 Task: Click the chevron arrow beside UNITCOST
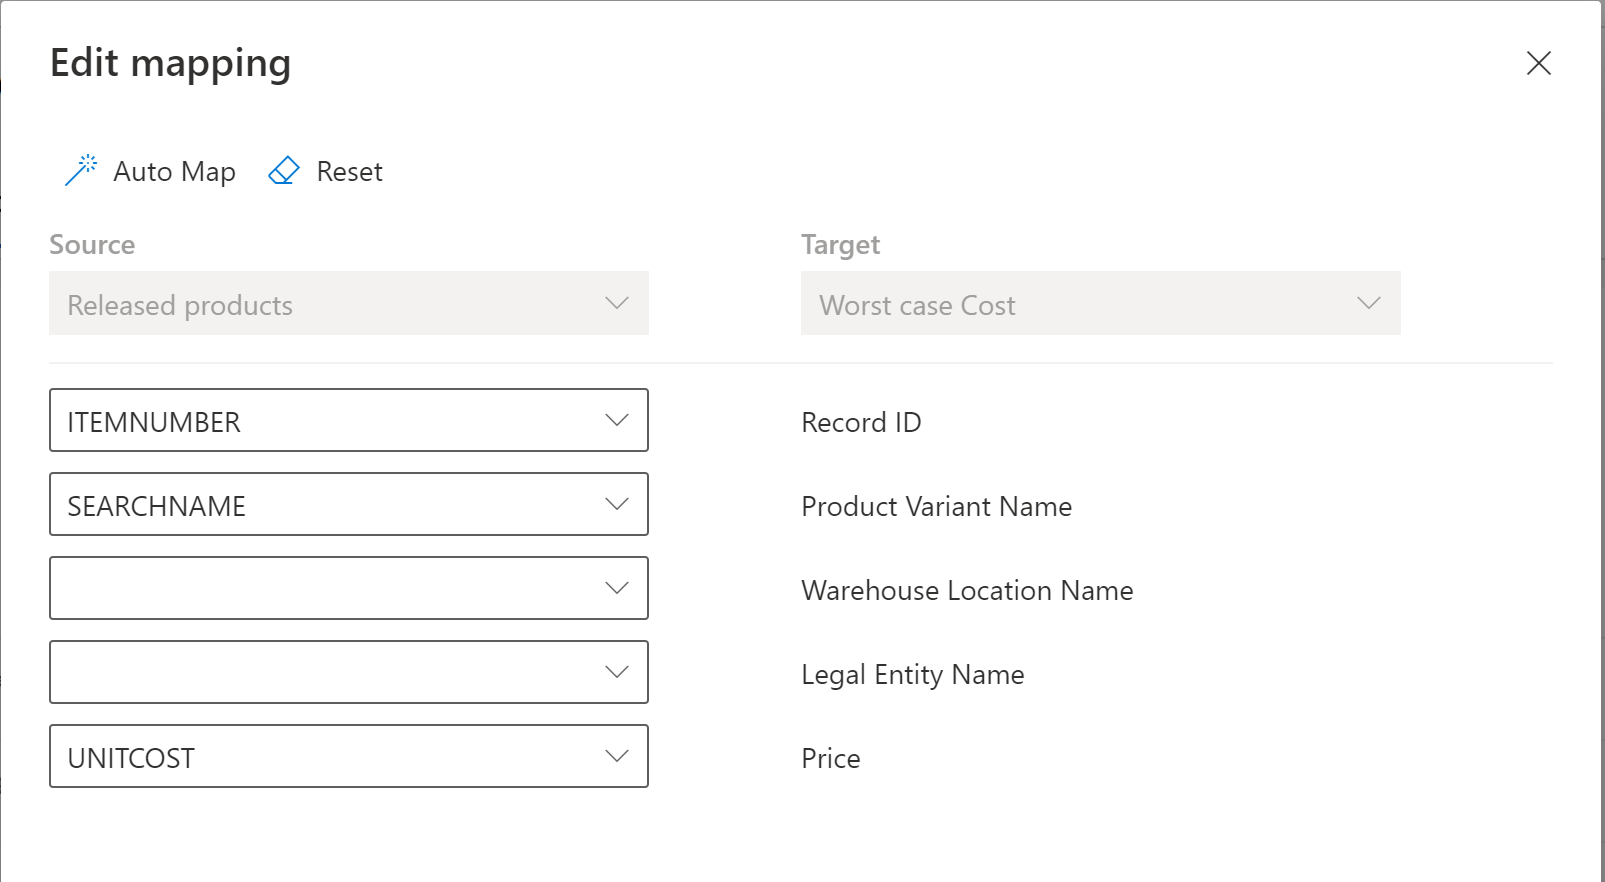pos(617,756)
